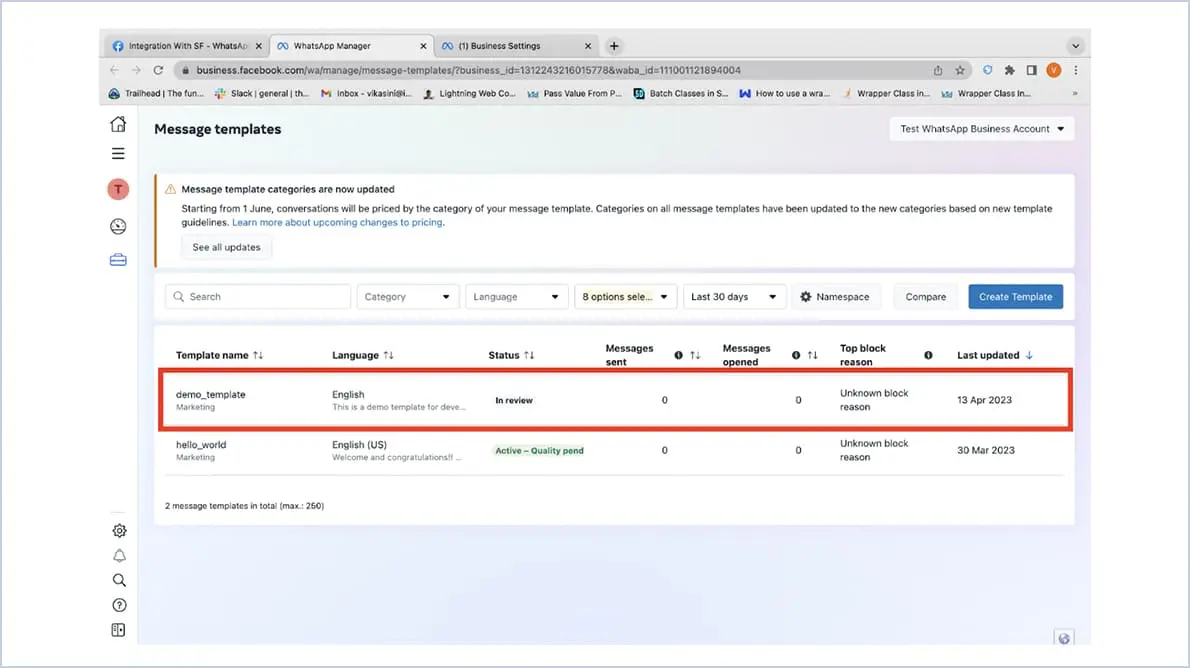Viewport: 1190px width, 668px height.
Task: Click the share page icon in address bar
Action: point(938,70)
